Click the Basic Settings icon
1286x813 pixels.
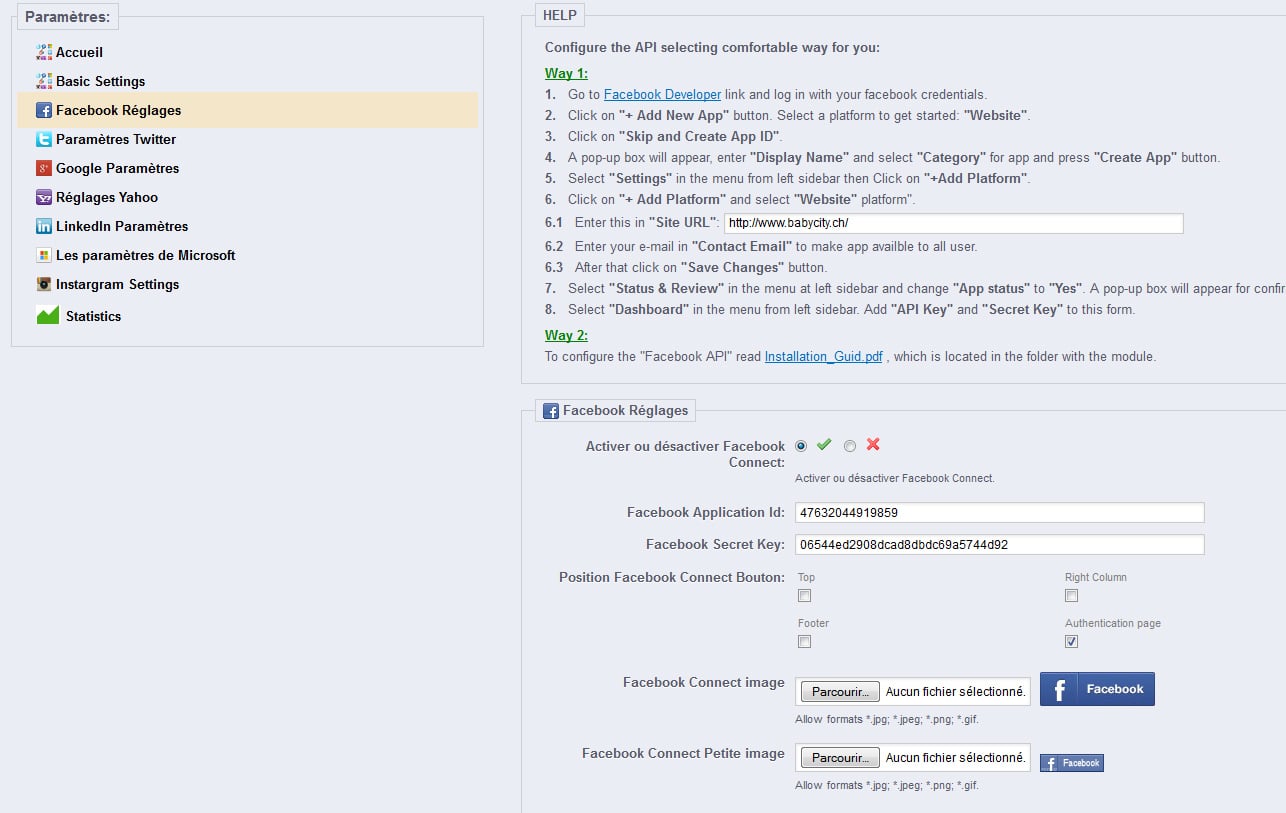coord(44,81)
